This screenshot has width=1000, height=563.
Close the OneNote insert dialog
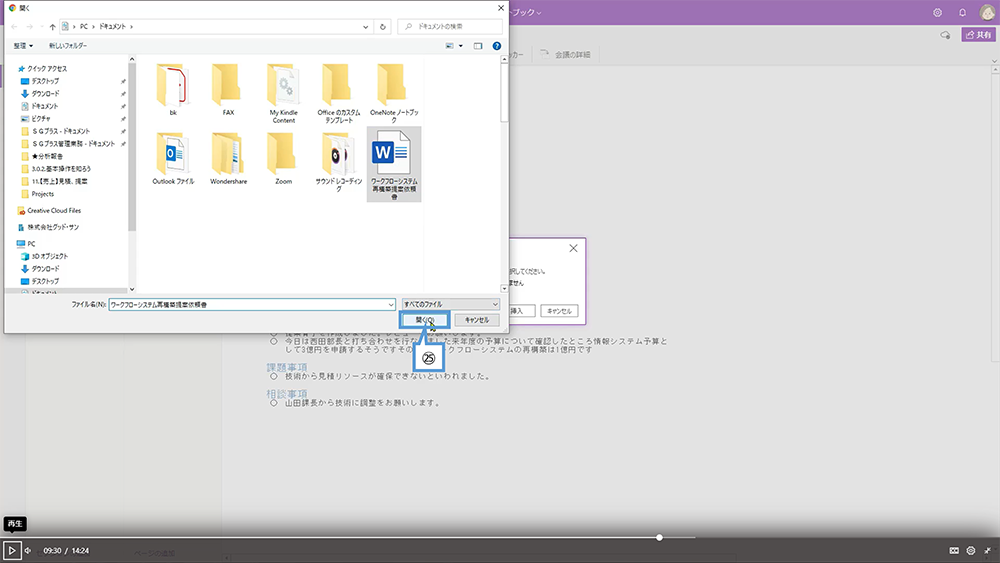click(573, 249)
